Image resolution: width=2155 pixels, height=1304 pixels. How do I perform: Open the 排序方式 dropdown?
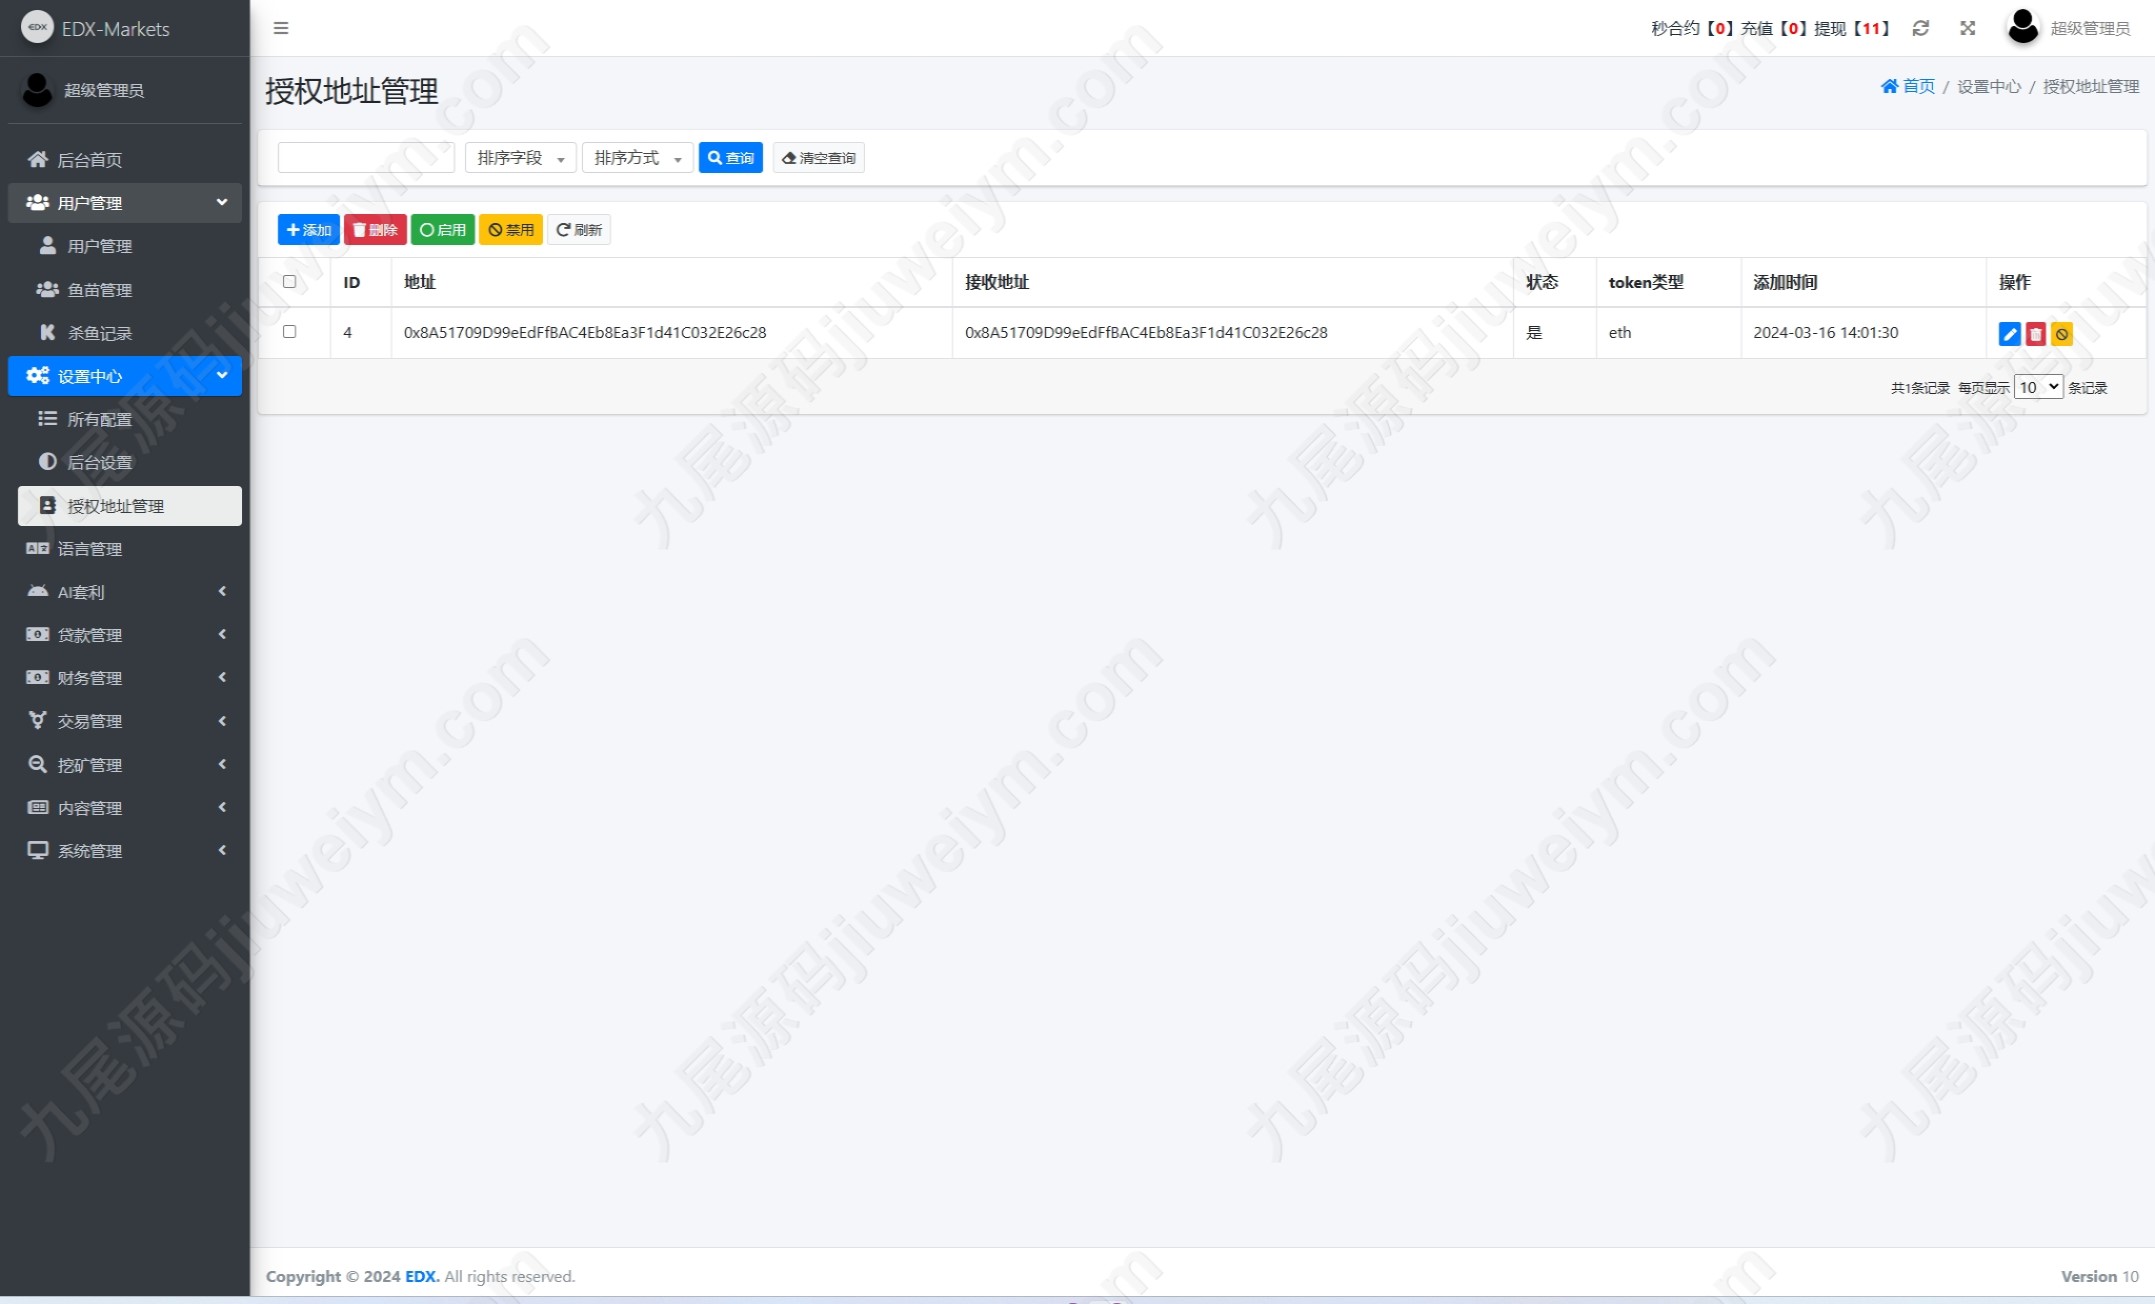[x=637, y=158]
